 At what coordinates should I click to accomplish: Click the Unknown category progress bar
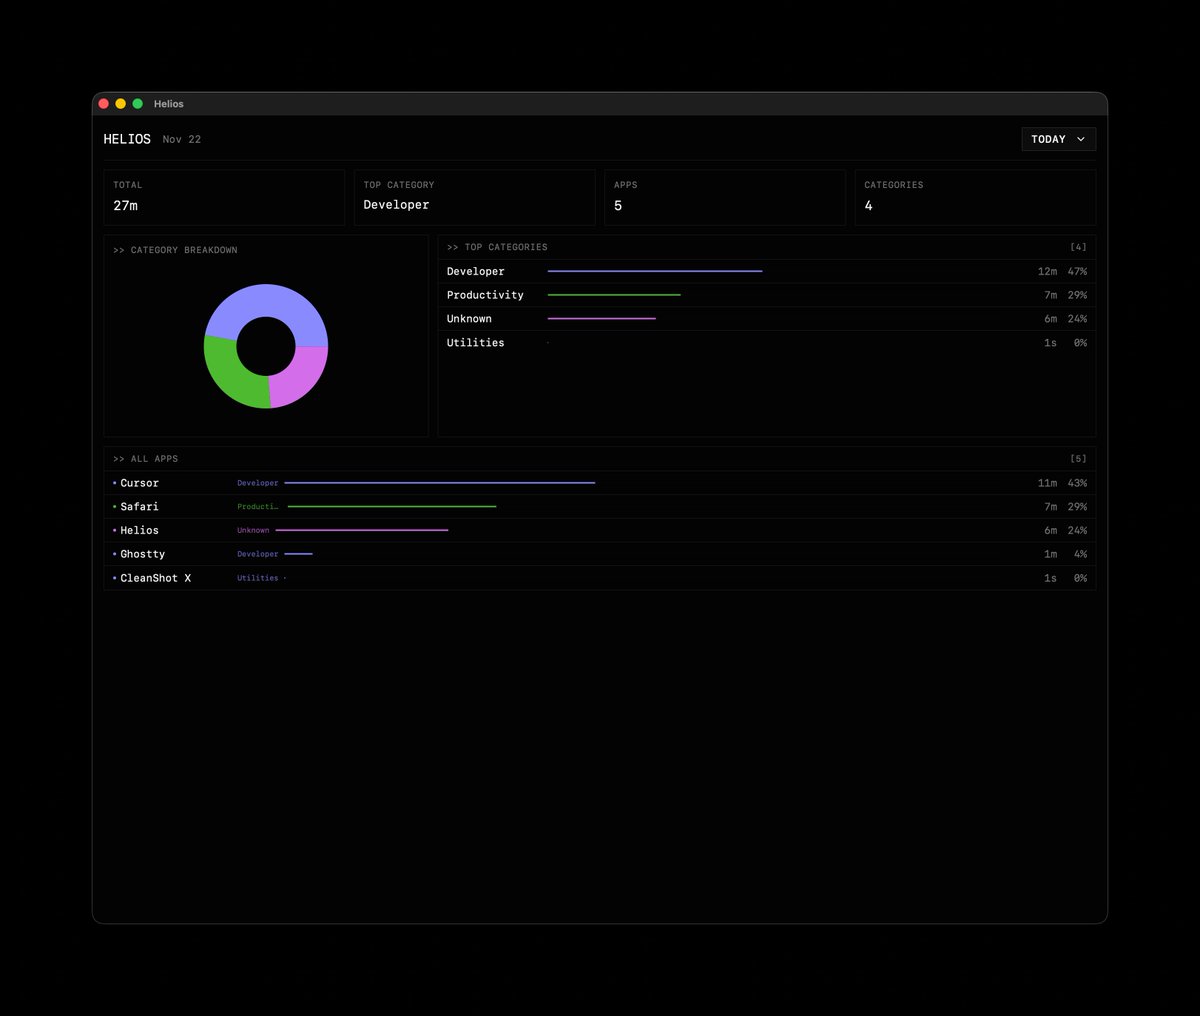point(600,318)
